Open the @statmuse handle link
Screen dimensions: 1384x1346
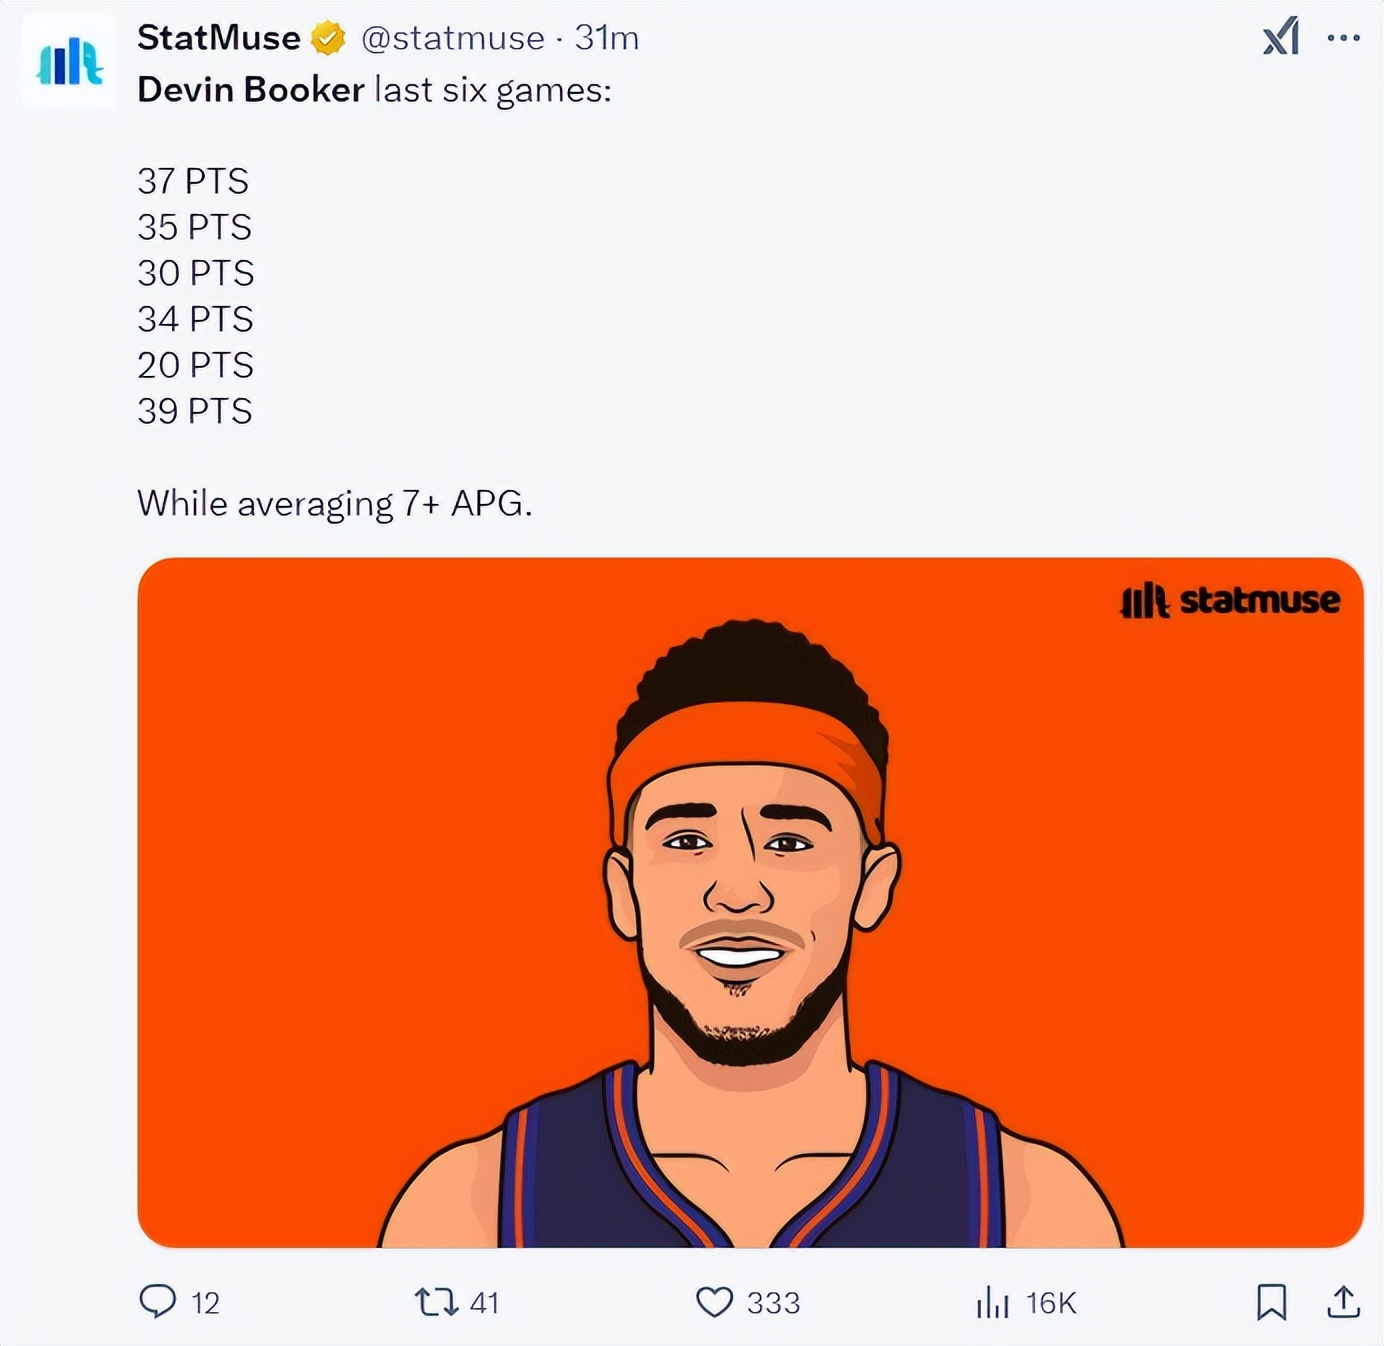coord(452,38)
